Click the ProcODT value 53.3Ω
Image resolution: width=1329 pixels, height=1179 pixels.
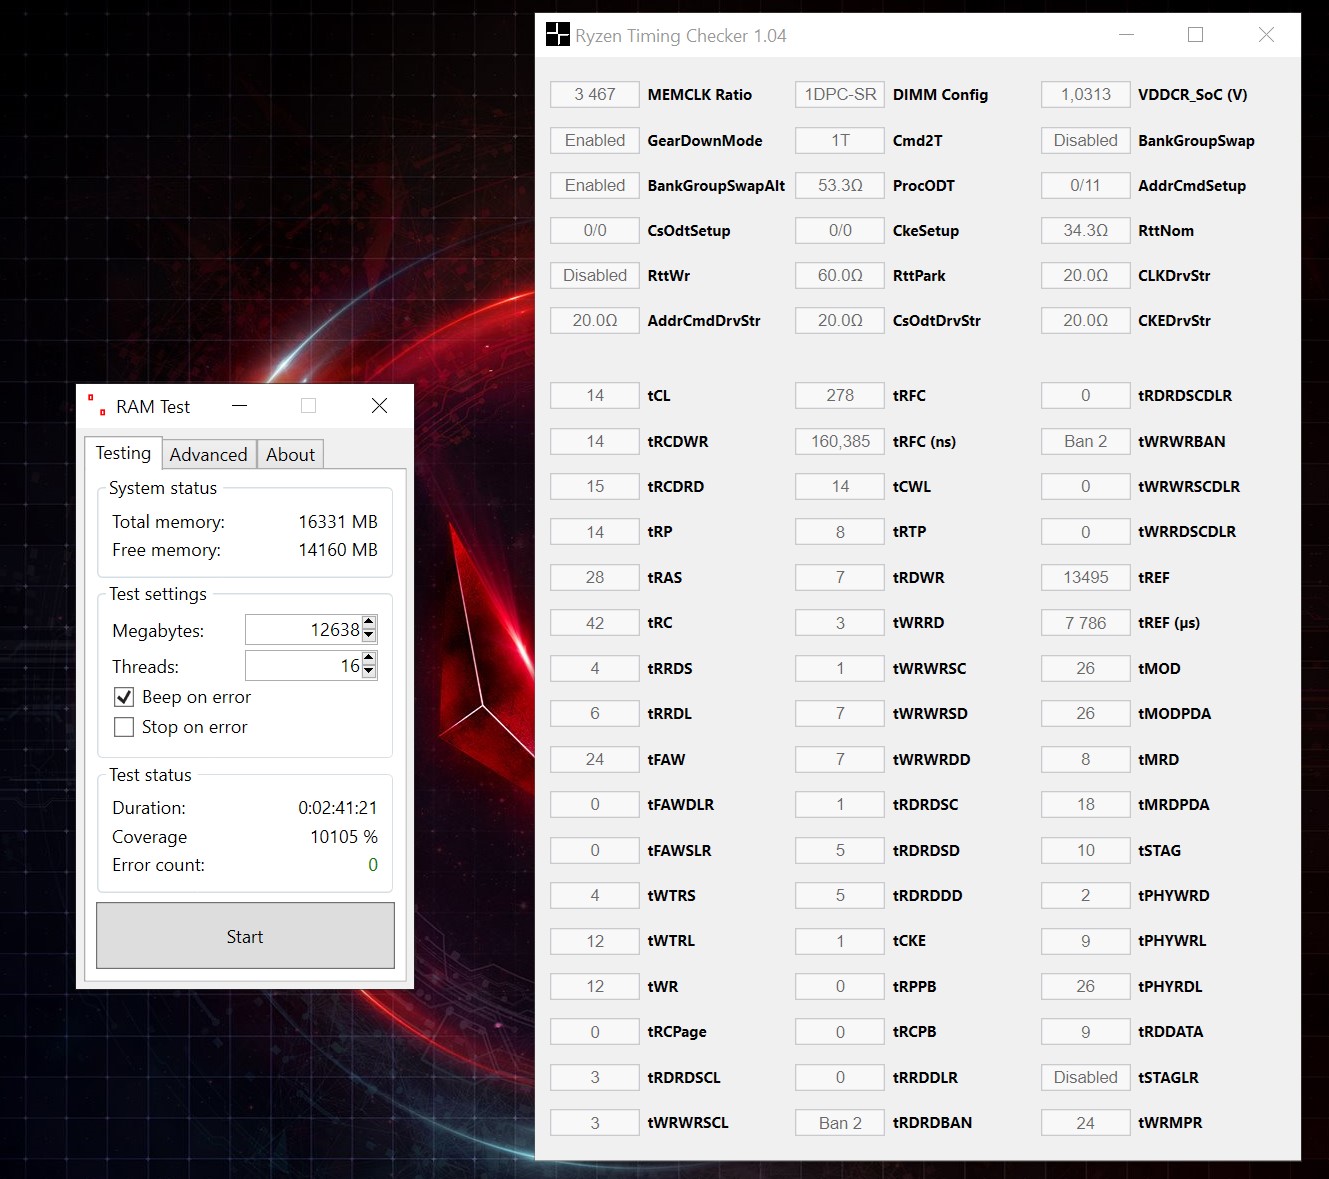tap(840, 185)
